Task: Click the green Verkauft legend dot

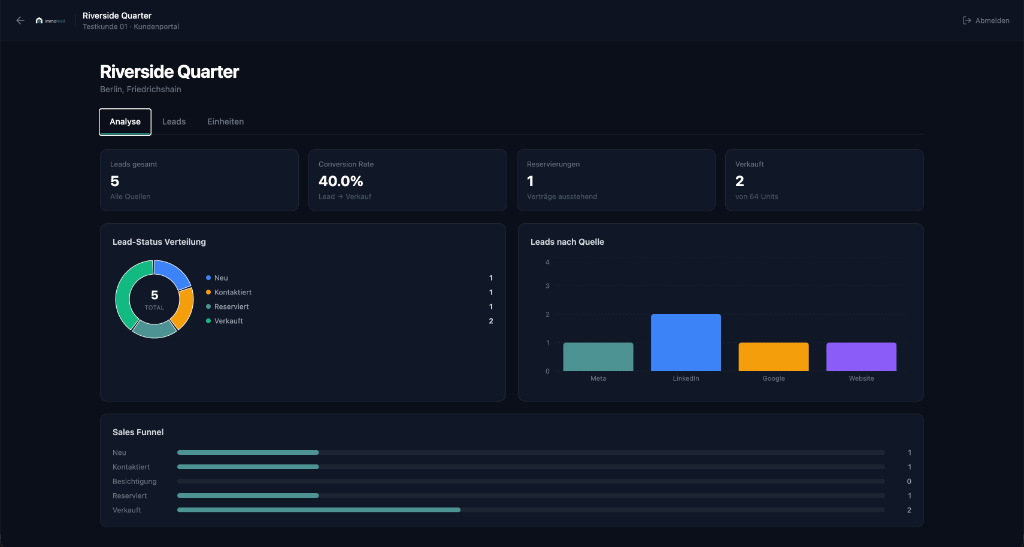Action: pyautogui.click(x=208, y=321)
